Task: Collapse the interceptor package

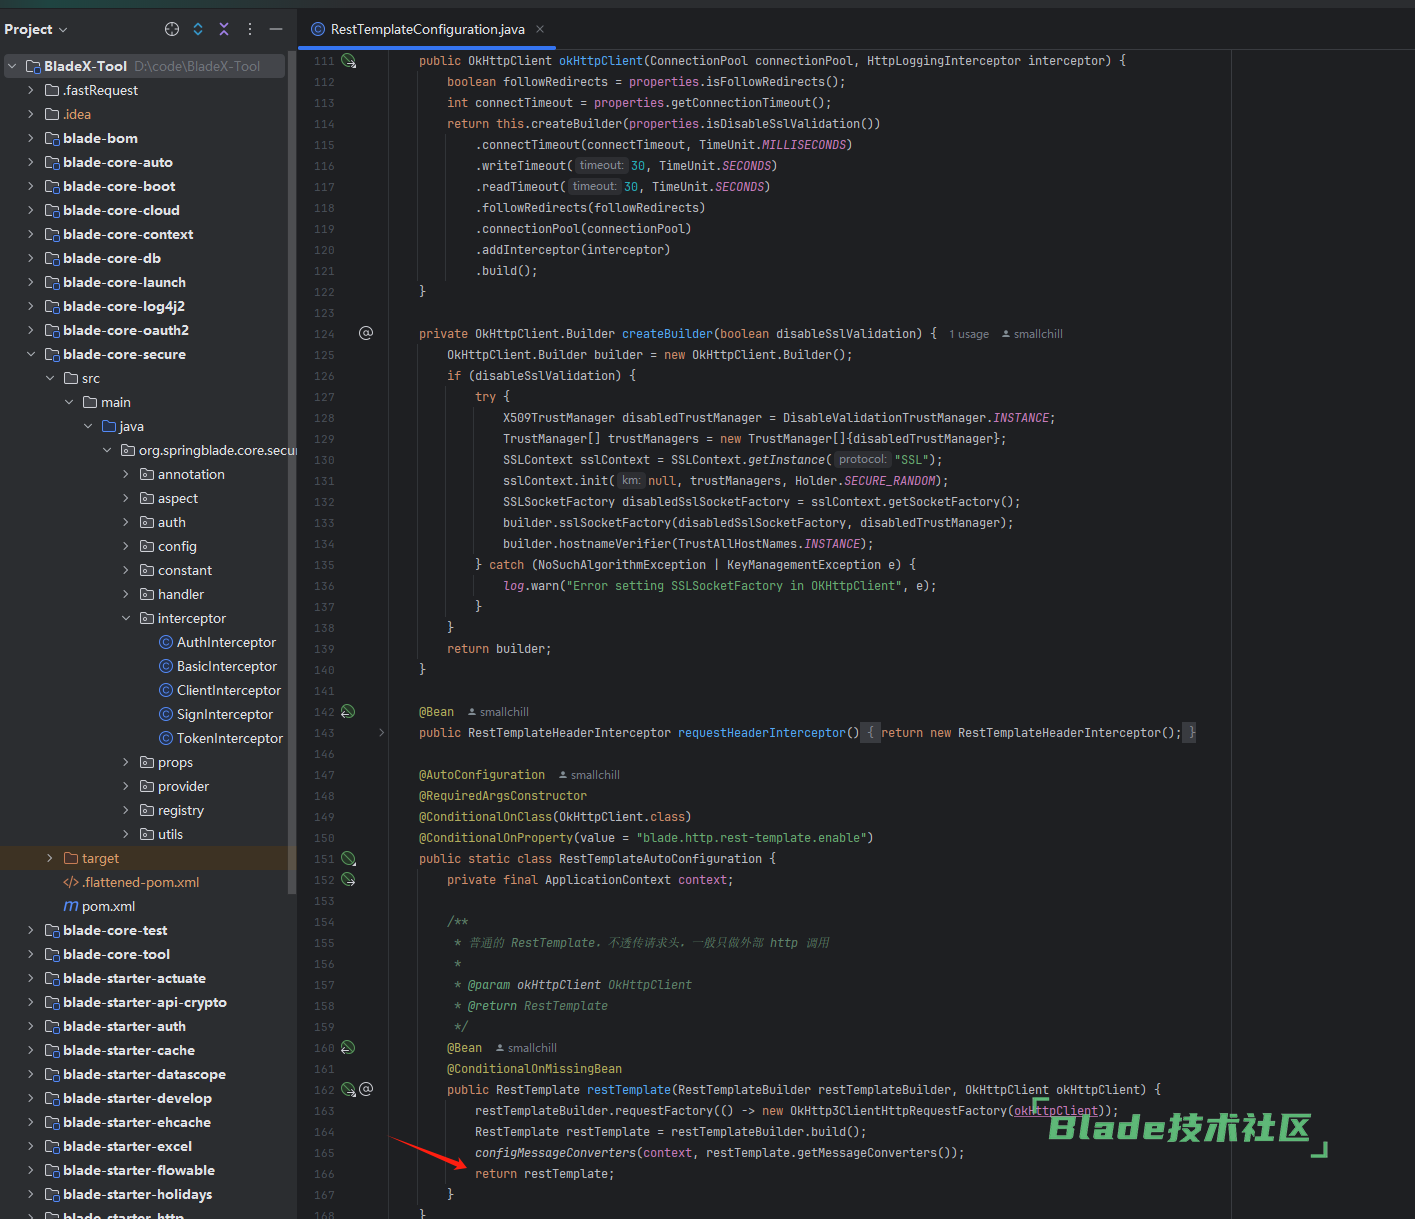Action: point(126,618)
